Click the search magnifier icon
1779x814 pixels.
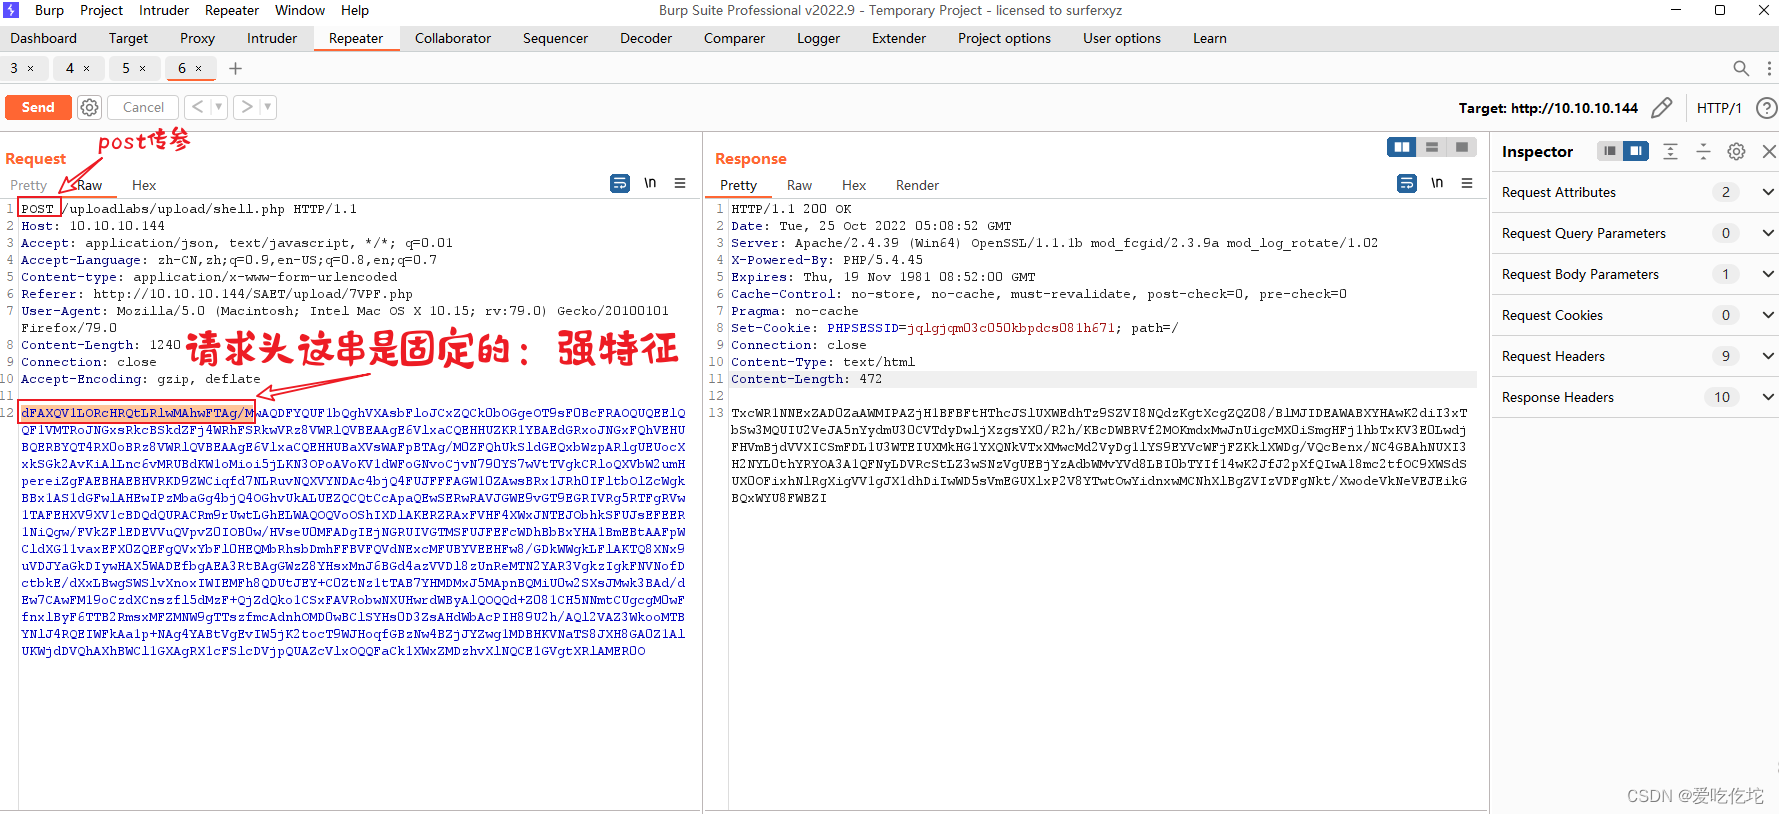(x=1741, y=68)
